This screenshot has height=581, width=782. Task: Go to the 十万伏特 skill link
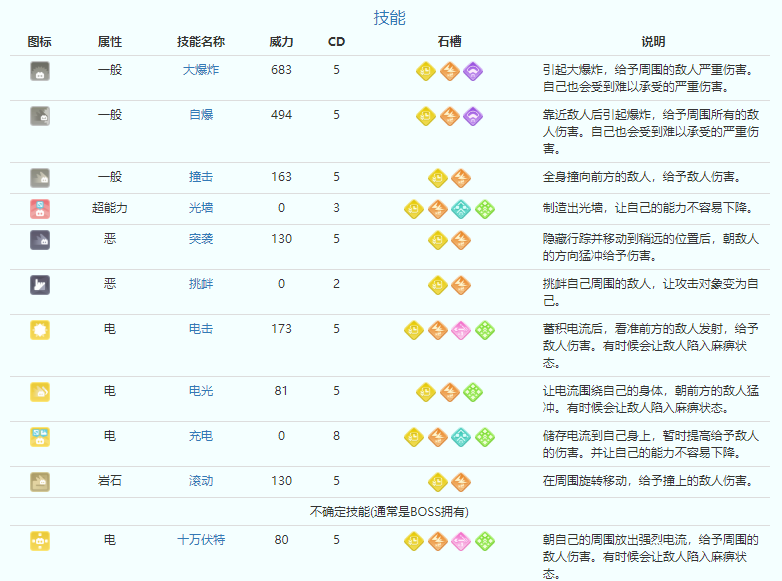click(x=201, y=540)
